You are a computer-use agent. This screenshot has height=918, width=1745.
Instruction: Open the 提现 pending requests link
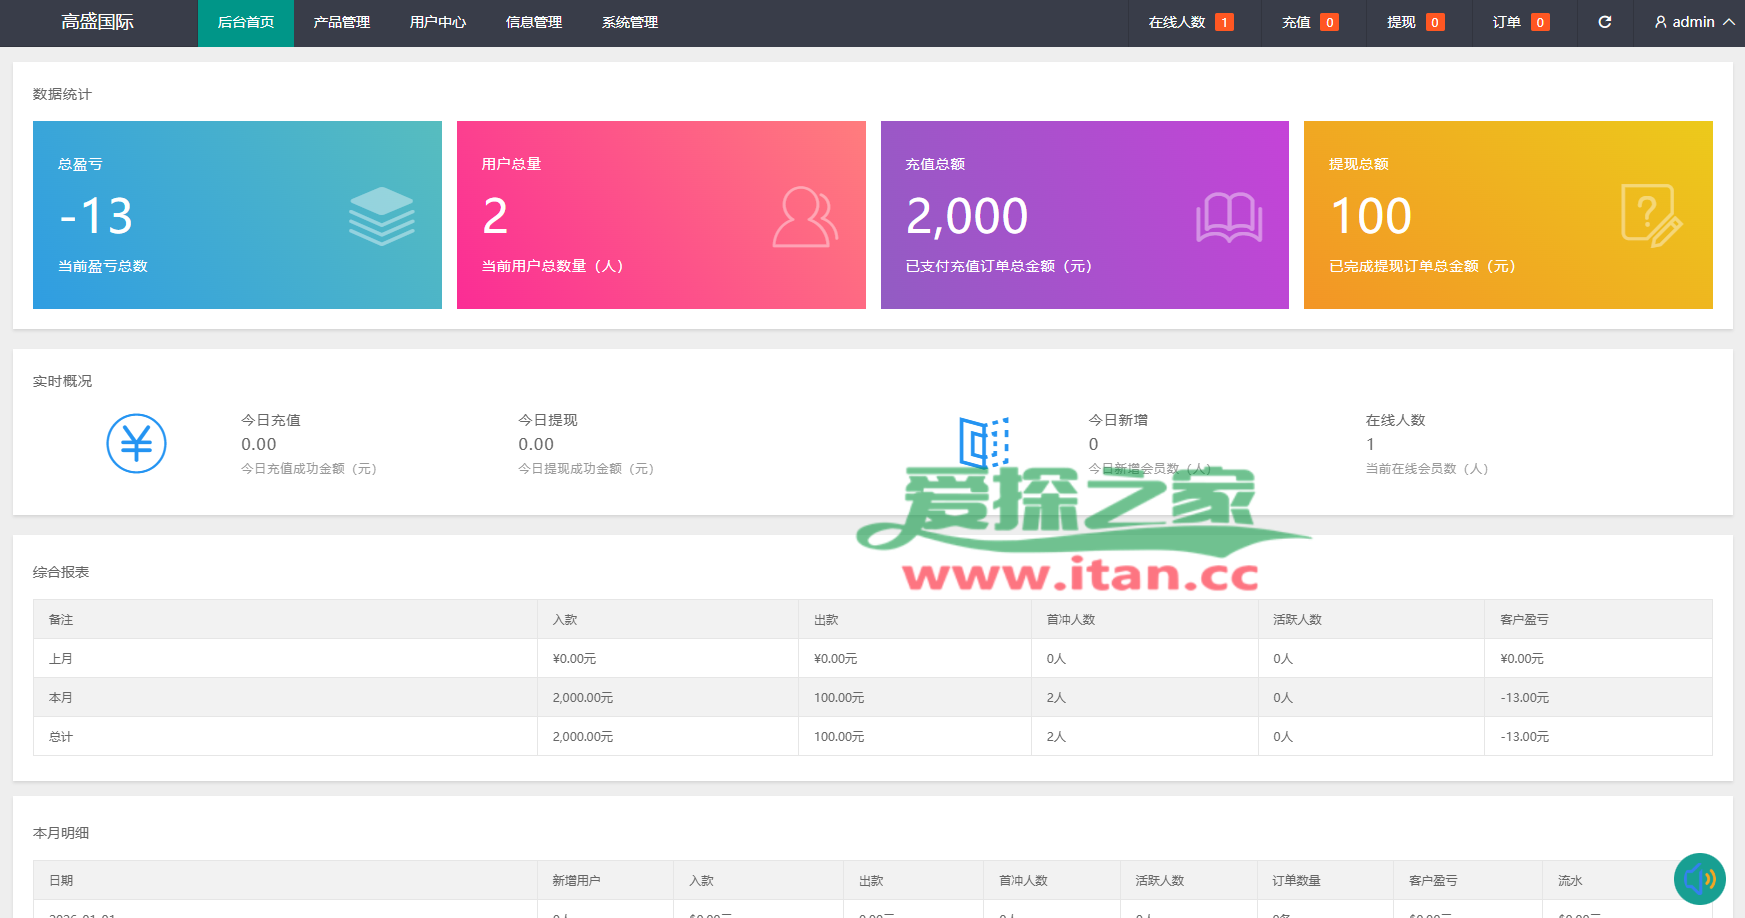coord(1414,22)
